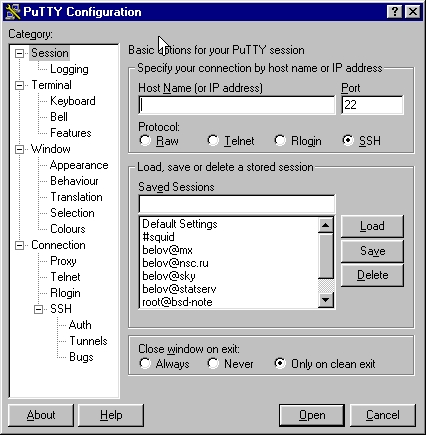This screenshot has height=435, width=426.
Task: Click the saved sessions scroll up arrow
Action: [325, 225]
